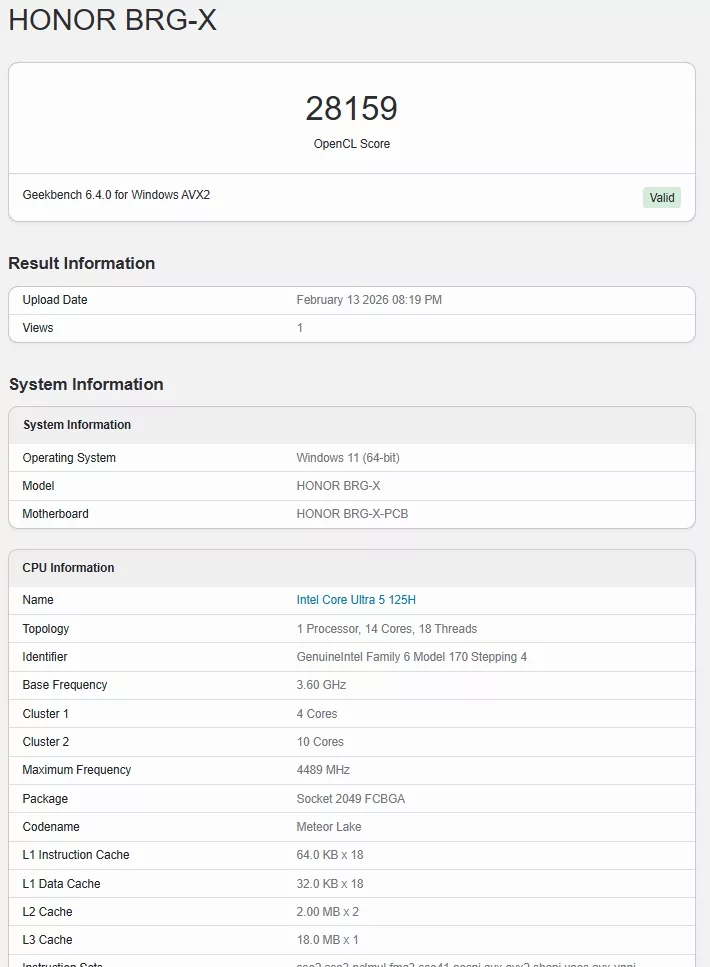Viewport: 710px width, 967px height.
Task: Click the L3 Cache 18.0 MB value
Action: click(x=327, y=940)
